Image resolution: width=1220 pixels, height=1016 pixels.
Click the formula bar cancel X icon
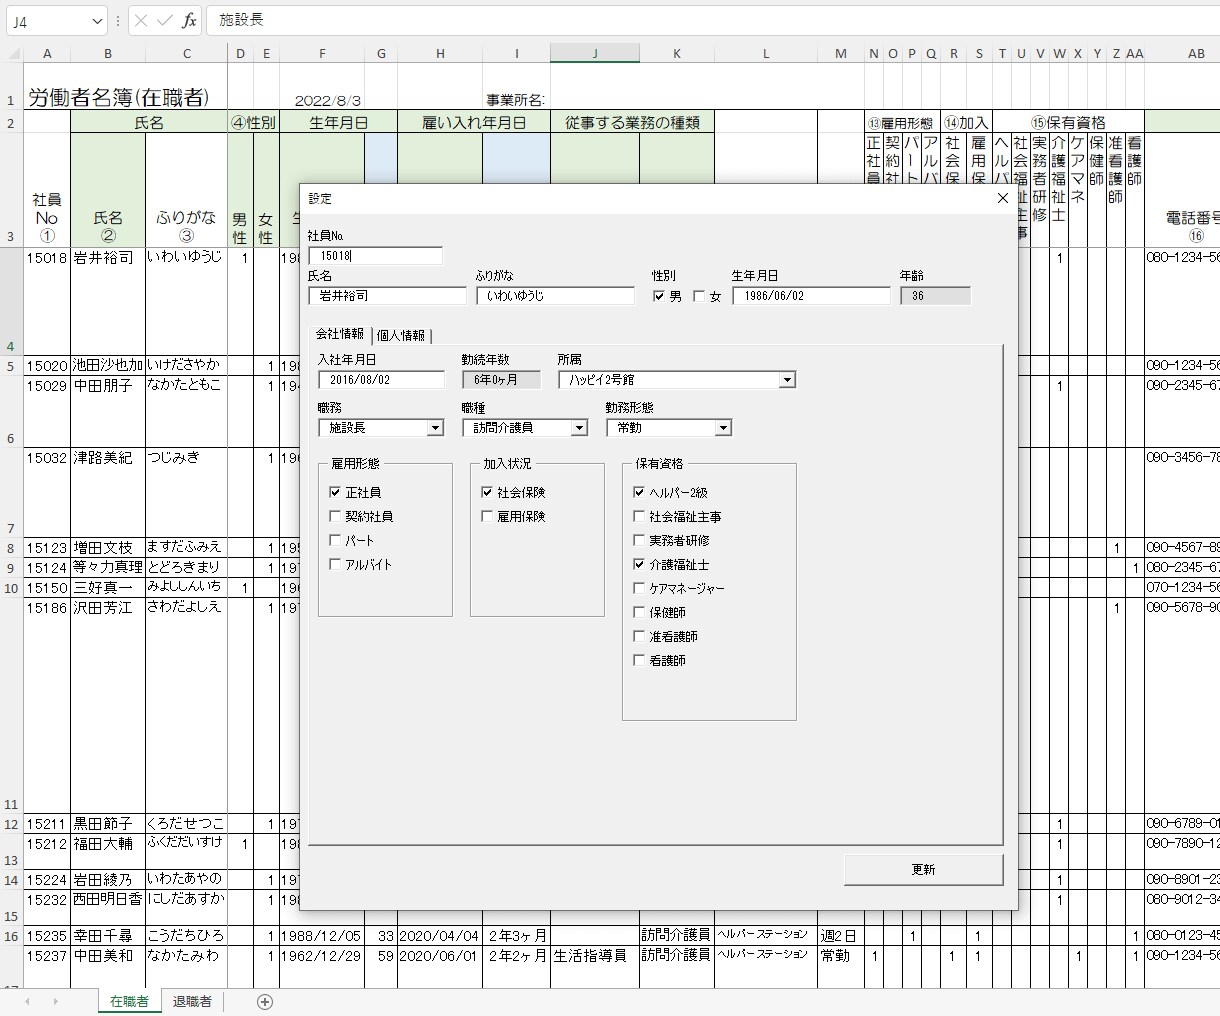141,21
